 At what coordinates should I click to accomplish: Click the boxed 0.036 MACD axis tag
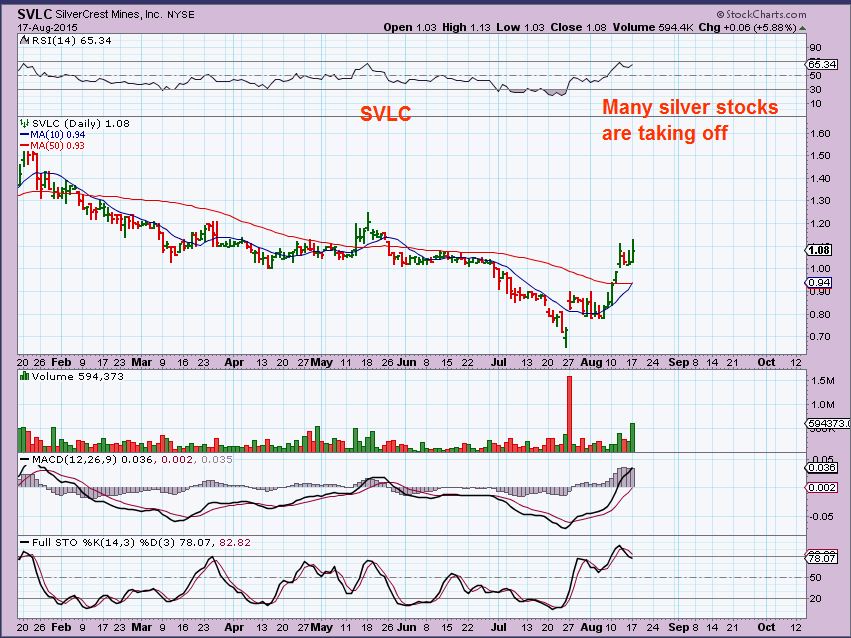(822, 468)
